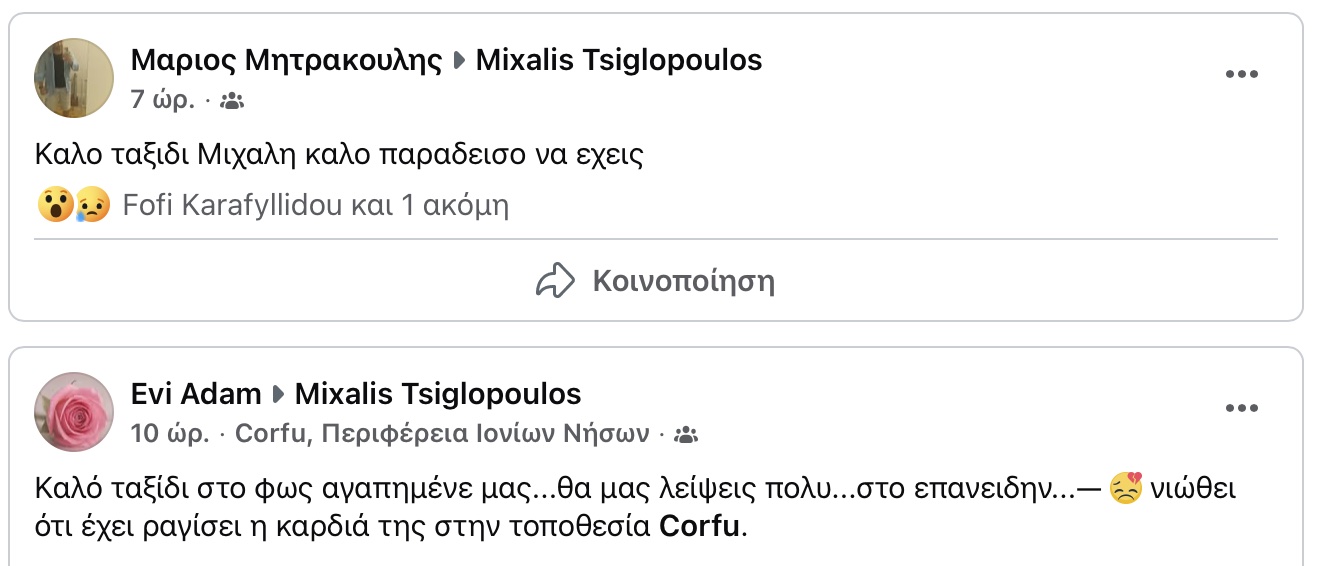Click the sad crying reaction emoji

tap(92, 206)
